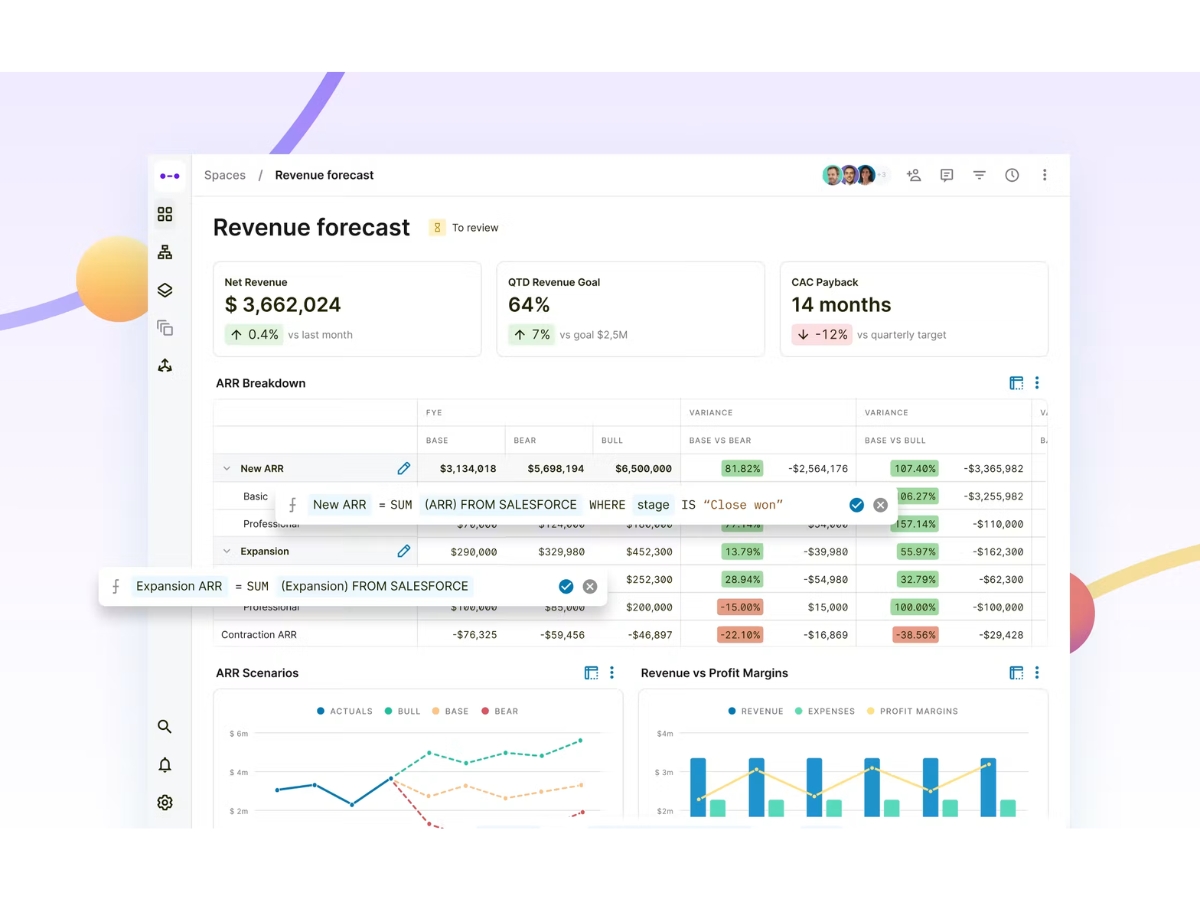
Task: Confirm the New ARR formula with checkmark
Action: 856,505
